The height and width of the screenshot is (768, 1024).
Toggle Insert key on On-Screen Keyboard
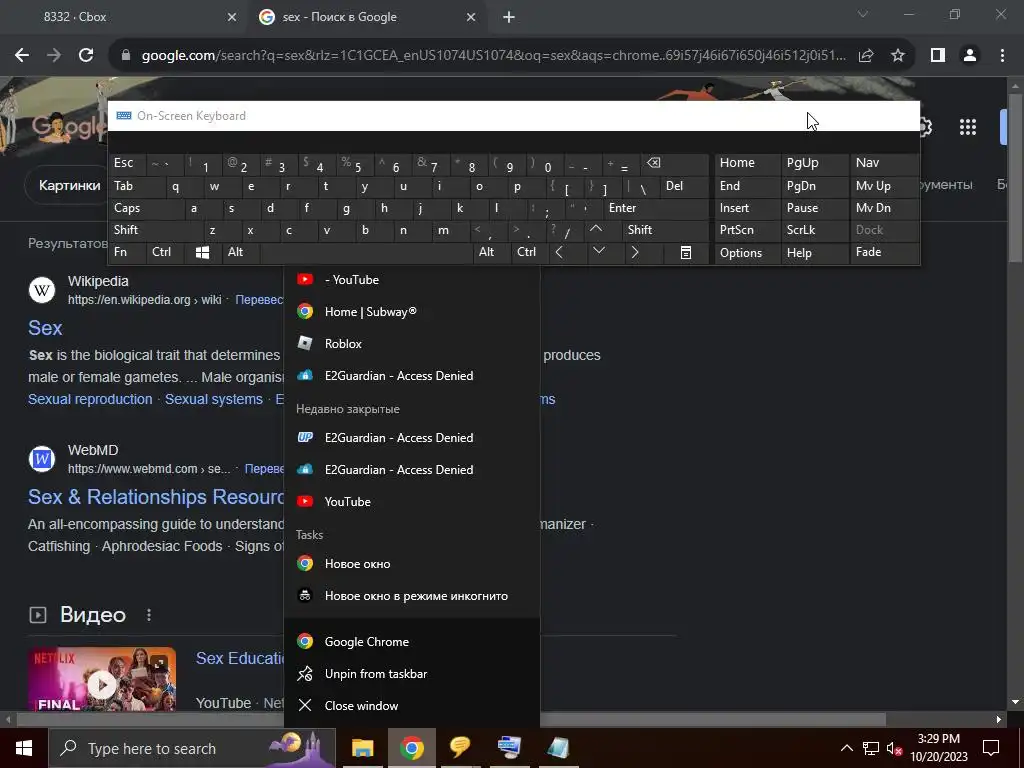pyautogui.click(x=748, y=208)
